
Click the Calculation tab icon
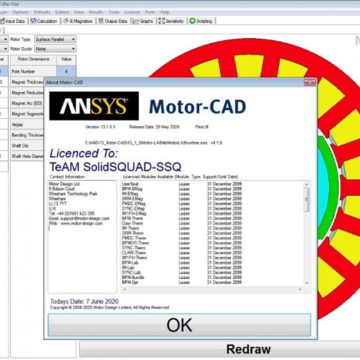pyautogui.click(x=33, y=21)
